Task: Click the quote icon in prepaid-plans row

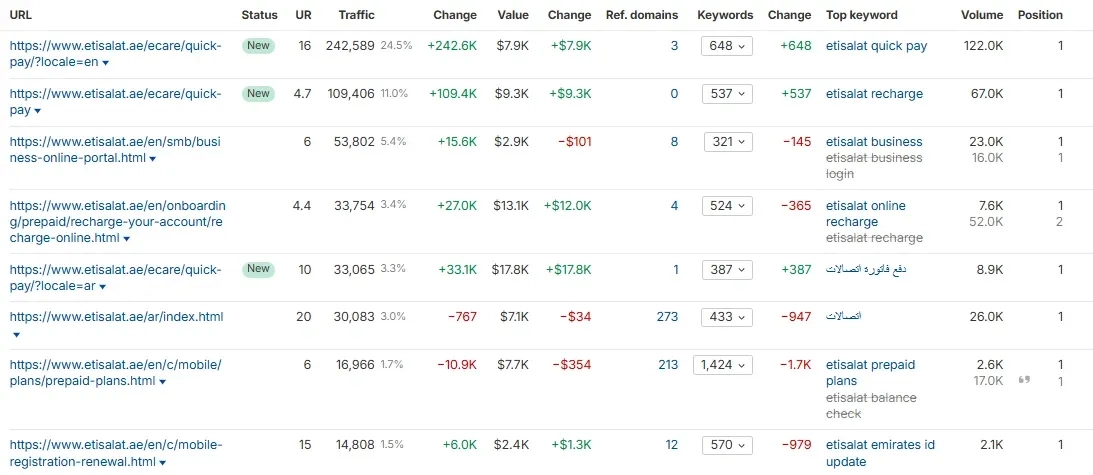Action: [x=1024, y=381]
